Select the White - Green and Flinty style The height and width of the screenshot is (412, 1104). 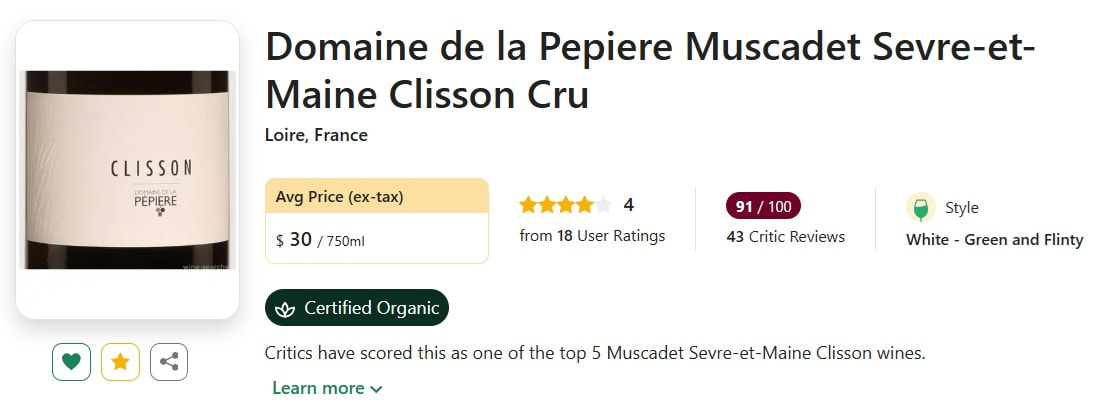(994, 240)
